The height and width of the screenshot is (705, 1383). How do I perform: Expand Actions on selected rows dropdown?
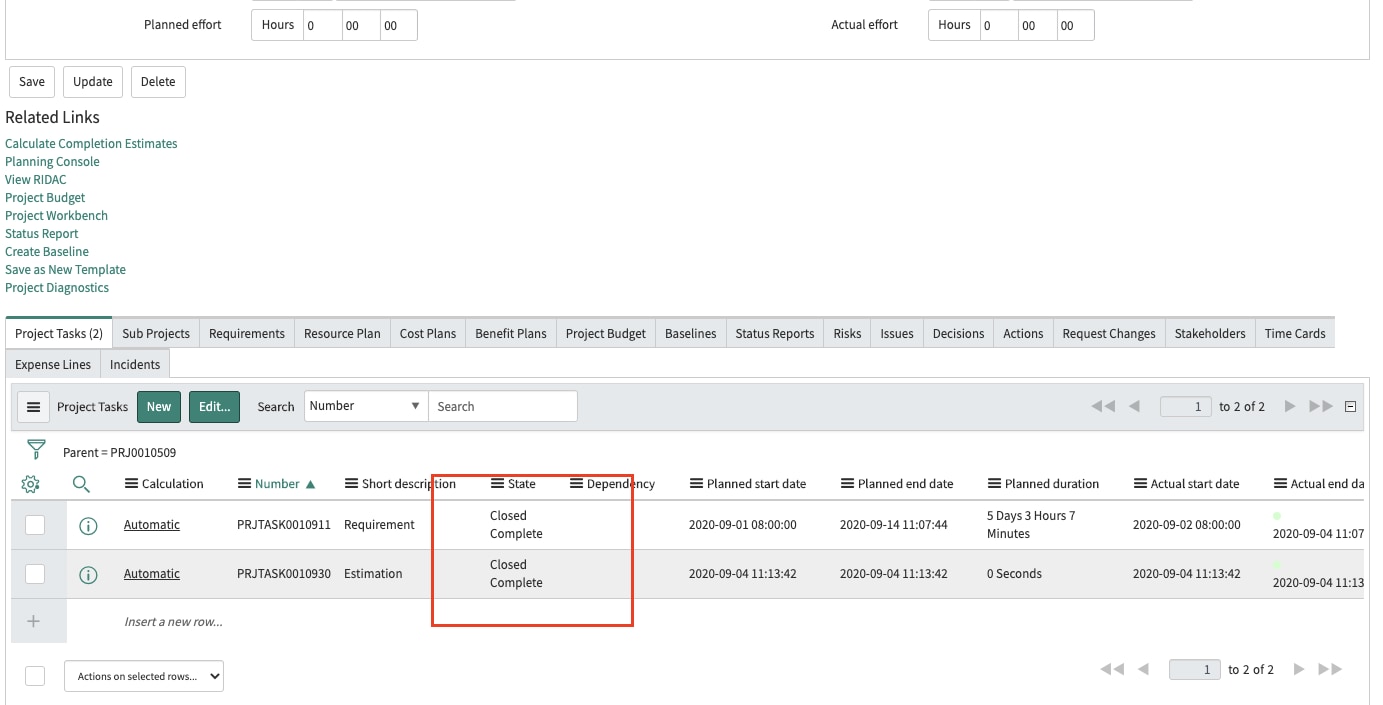pos(144,676)
